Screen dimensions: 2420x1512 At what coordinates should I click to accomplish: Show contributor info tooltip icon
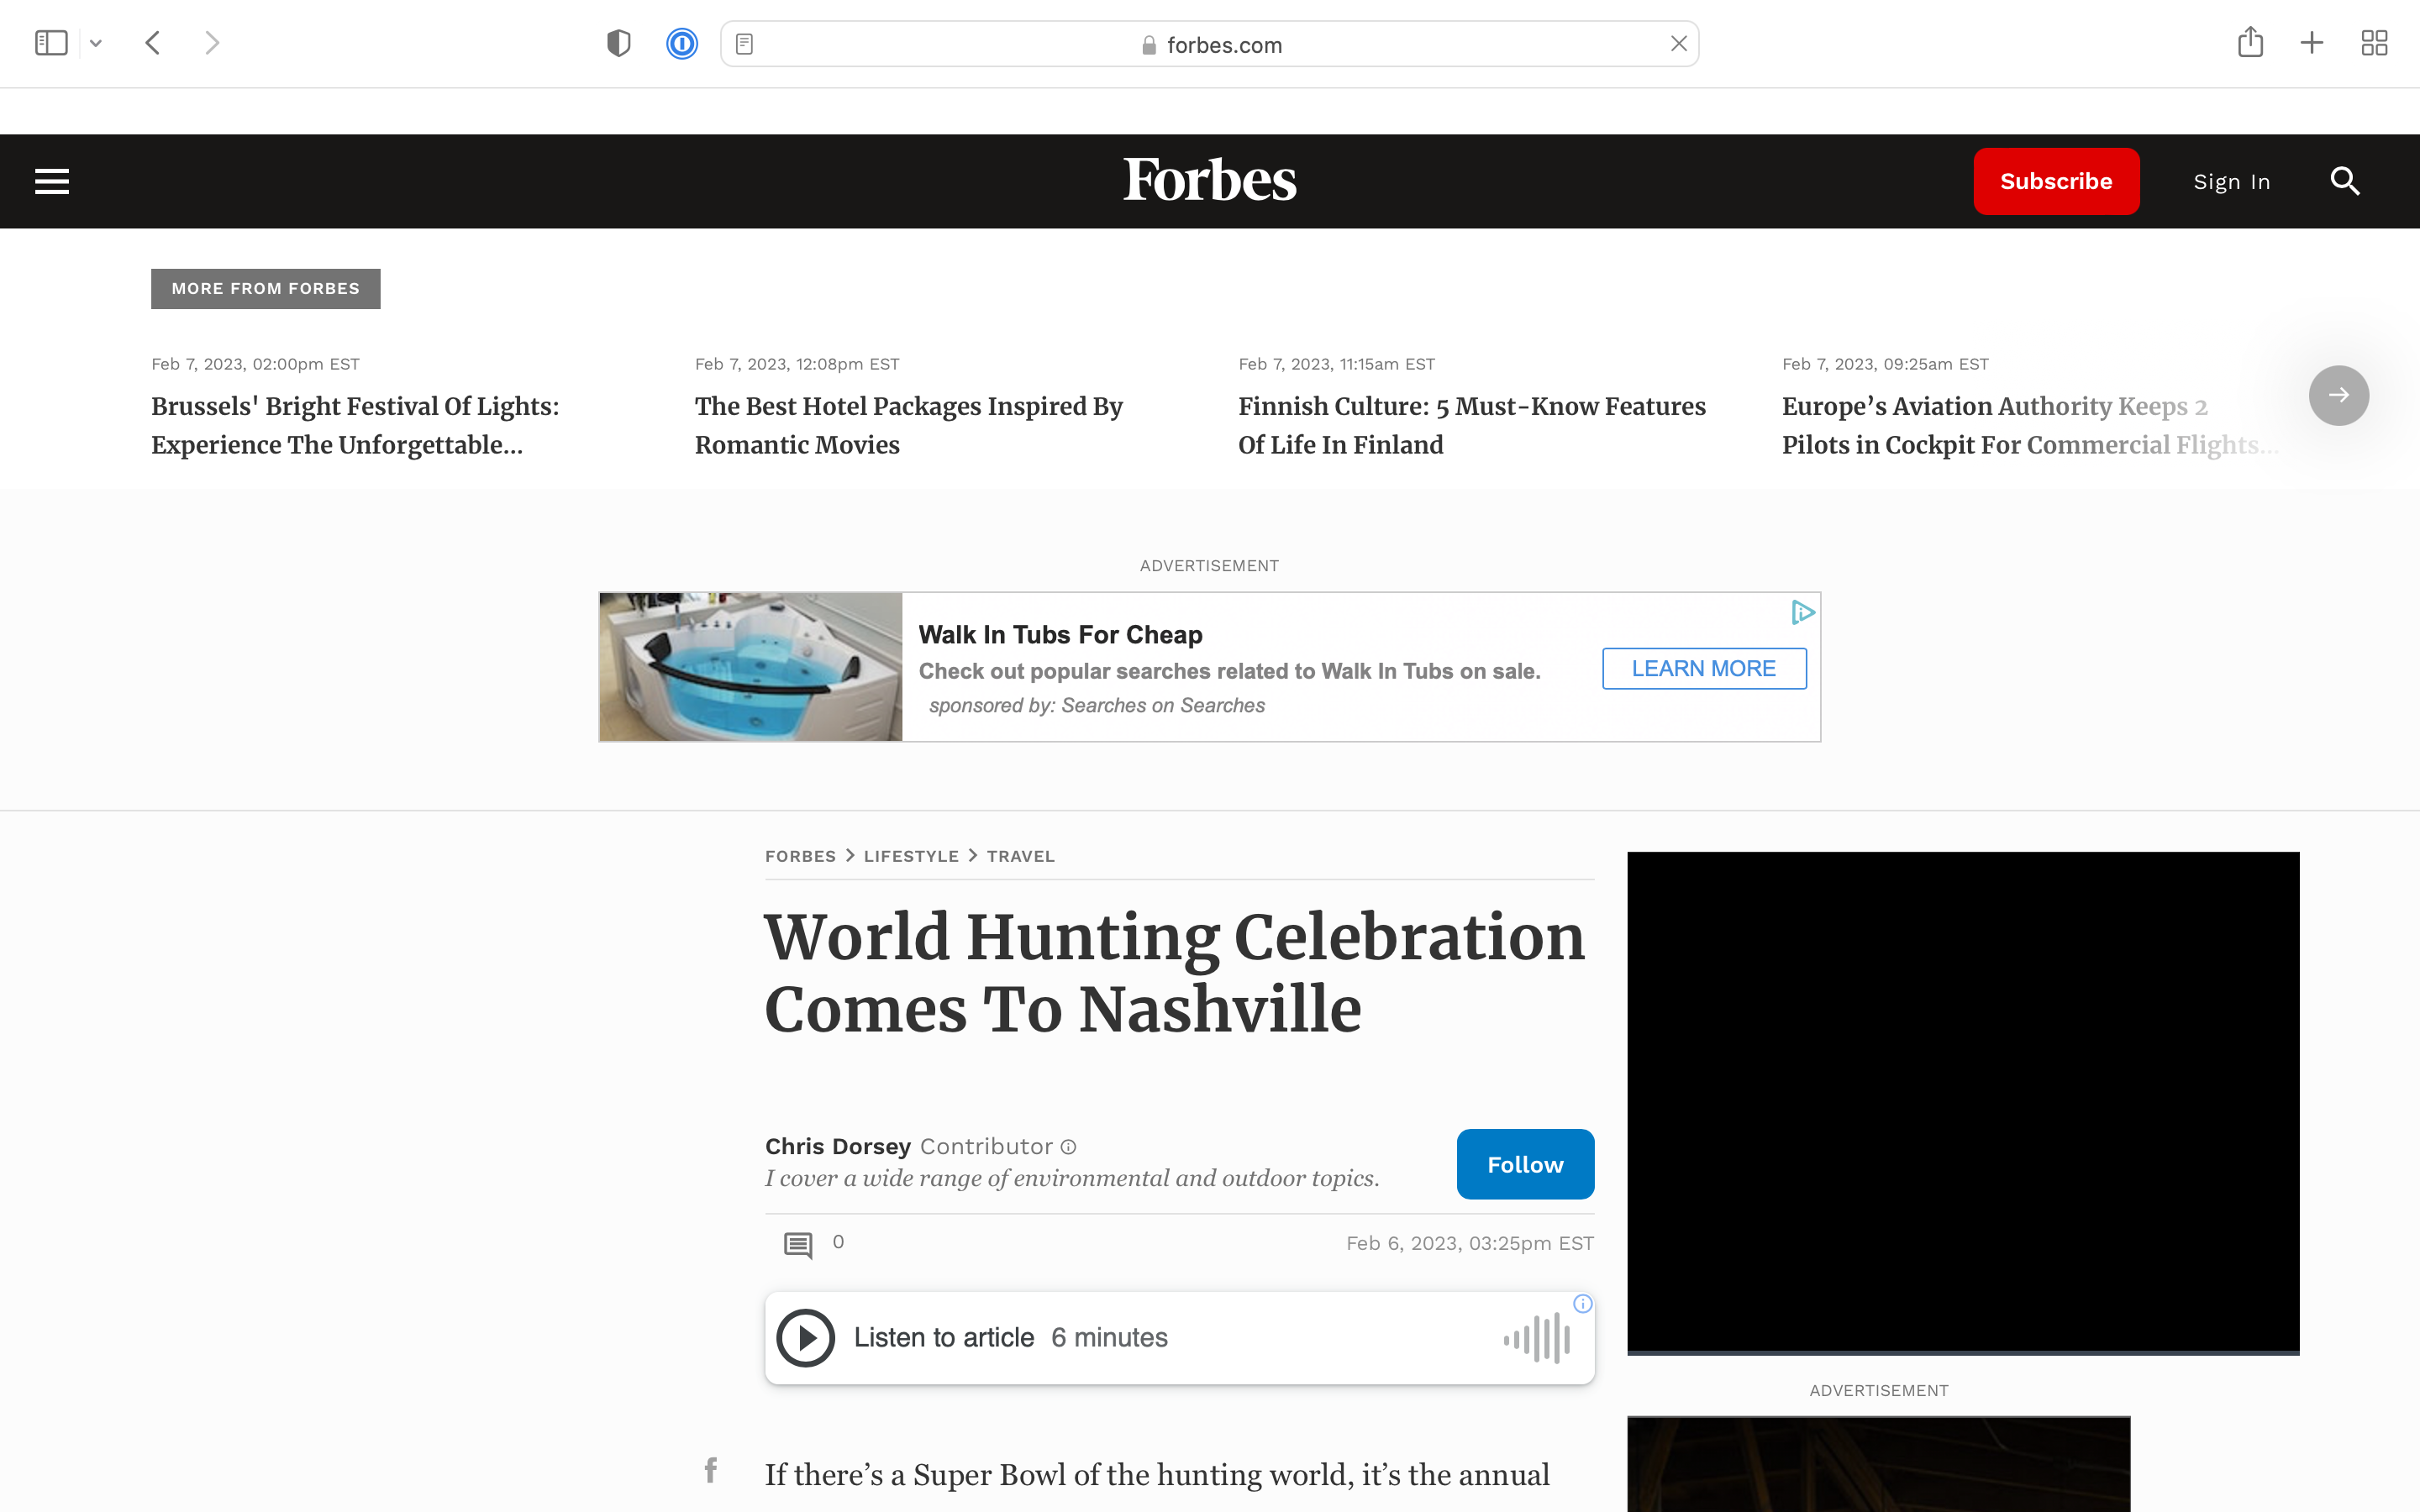(1069, 1147)
